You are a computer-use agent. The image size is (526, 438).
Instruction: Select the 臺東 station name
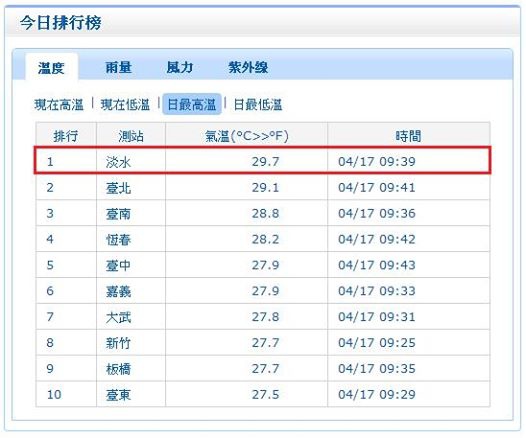coord(118,395)
